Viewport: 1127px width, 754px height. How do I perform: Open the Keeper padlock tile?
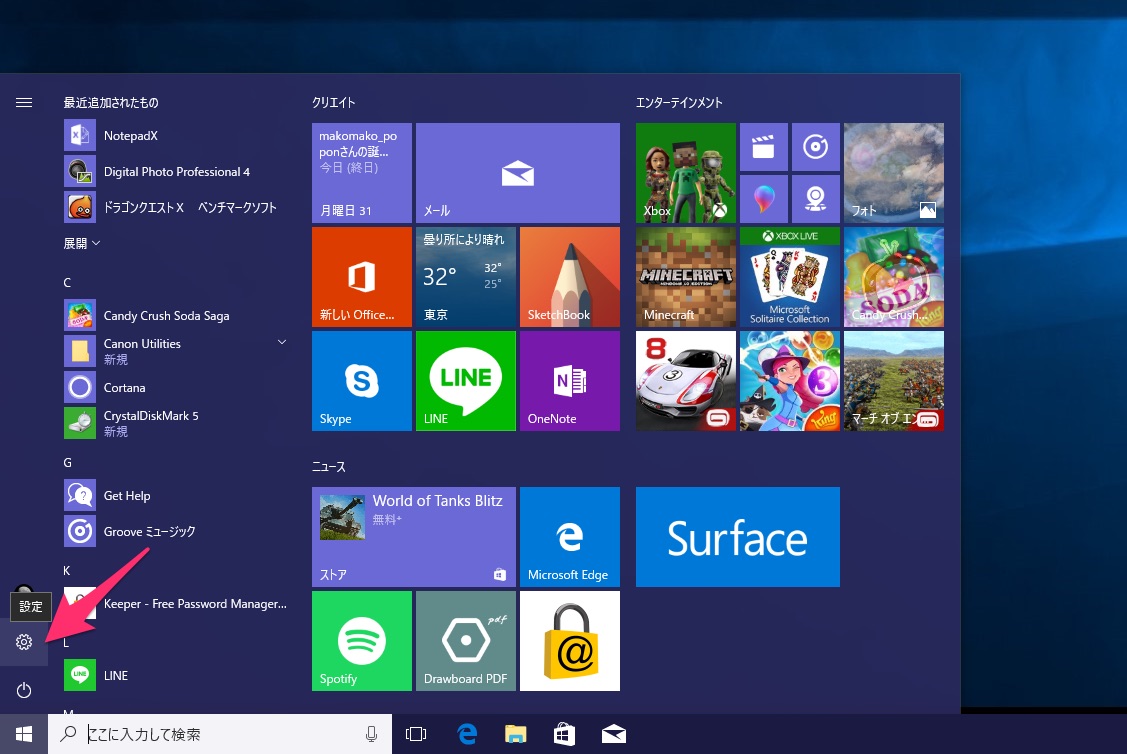pos(570,641)
